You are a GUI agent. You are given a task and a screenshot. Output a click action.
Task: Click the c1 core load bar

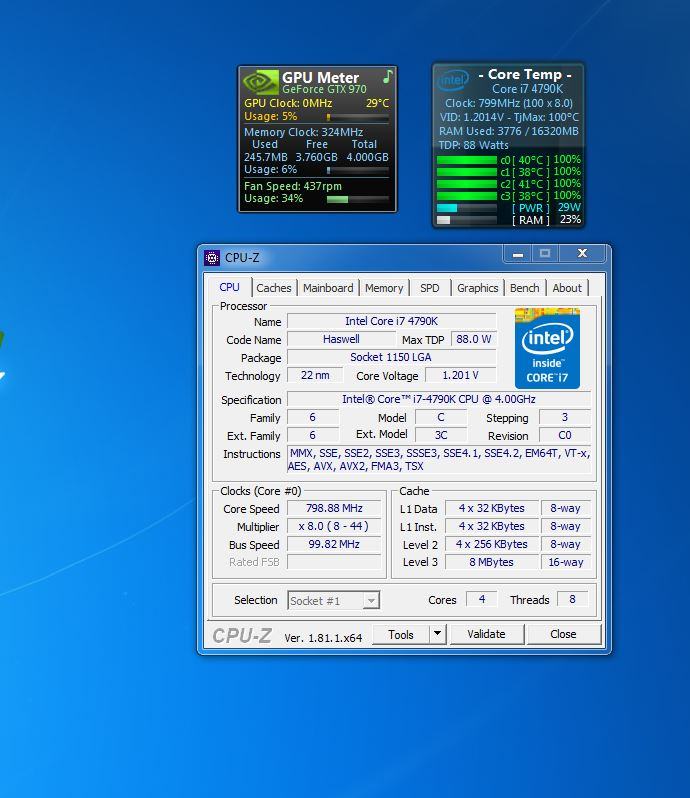coord(467,172)
